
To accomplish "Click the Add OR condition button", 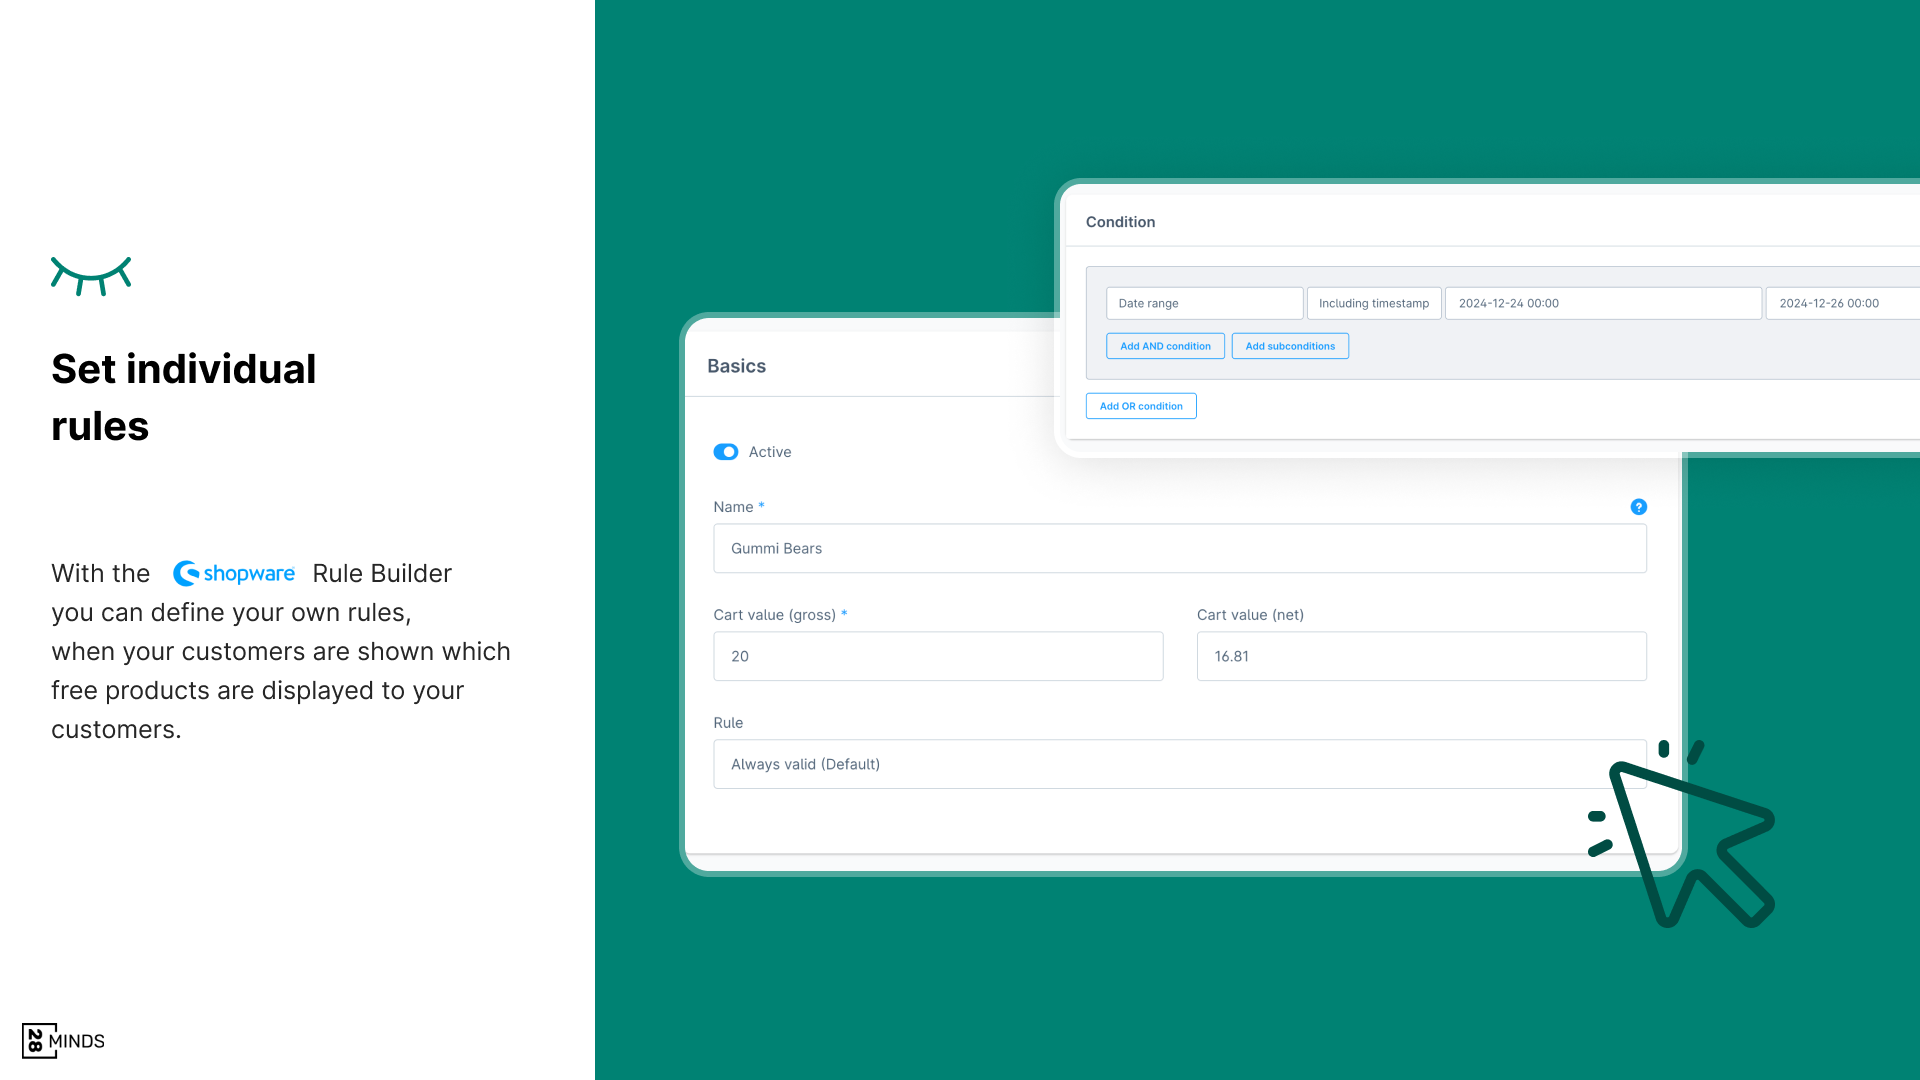I will [x=1139, y=405].
